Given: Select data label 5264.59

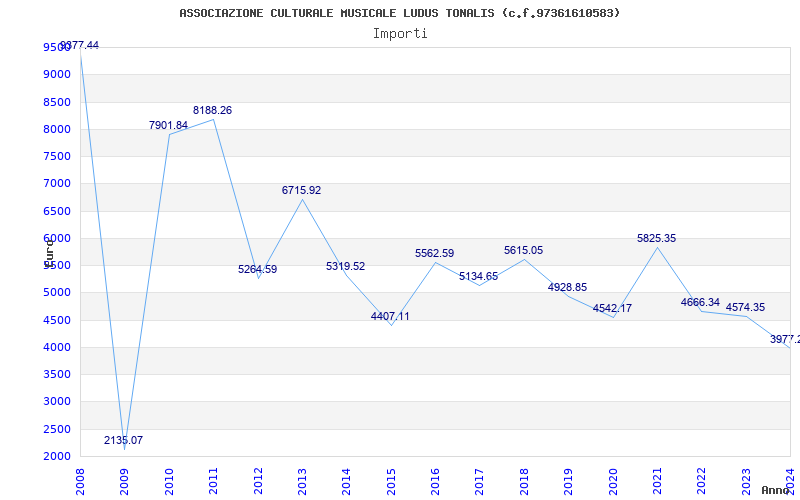Looking at the screenshot, I should pos(258,269).
